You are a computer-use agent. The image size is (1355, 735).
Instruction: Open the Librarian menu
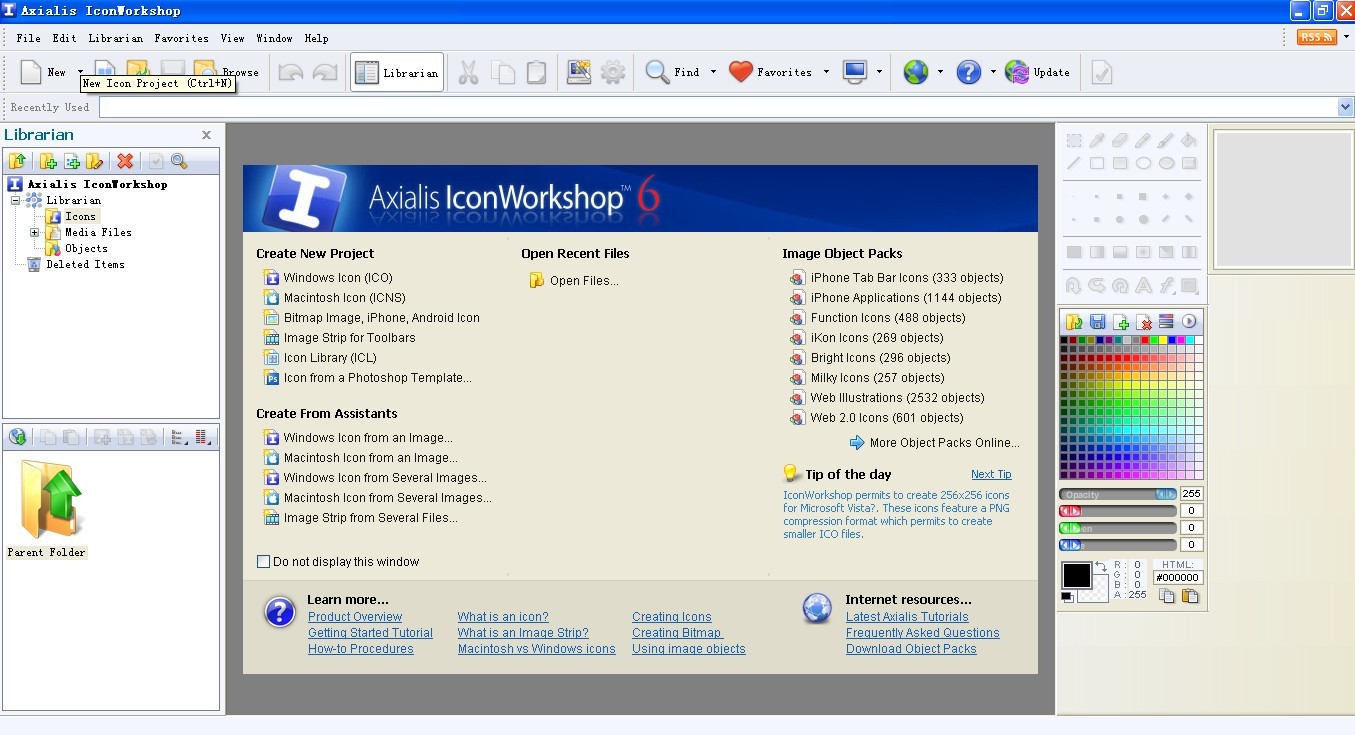click(x=115, y=38)
